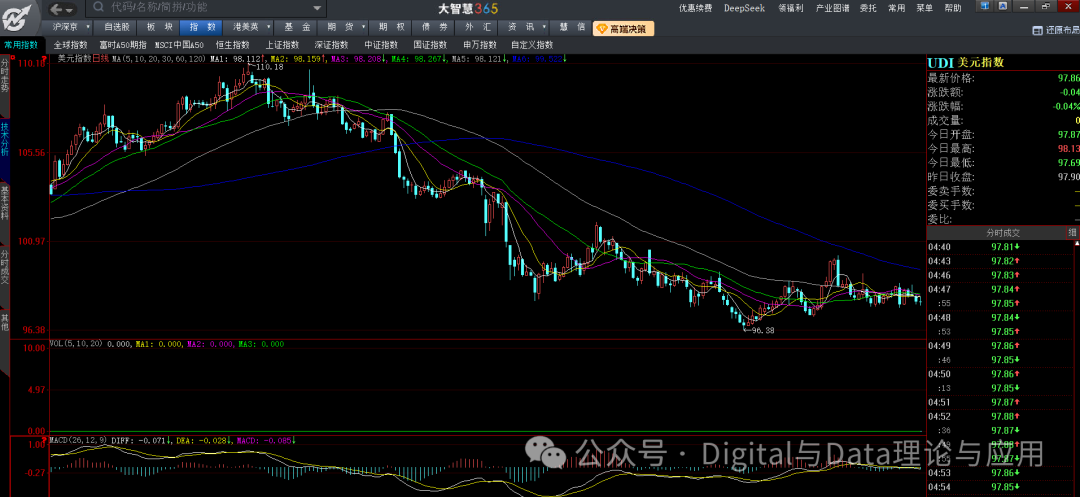1080x497 pixels.
Task: Expand the 期货 dropdown arrow
Action: 363,28
